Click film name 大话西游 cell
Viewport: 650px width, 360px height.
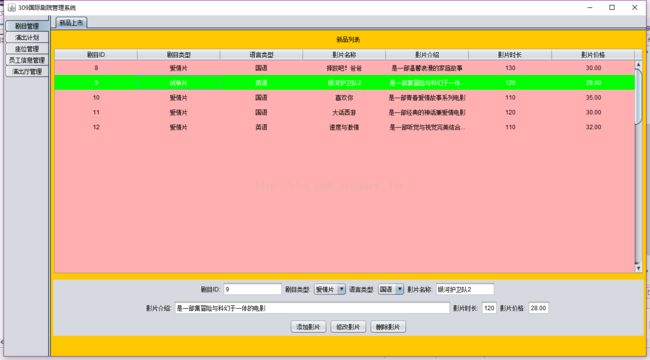(x=344, y=112)
